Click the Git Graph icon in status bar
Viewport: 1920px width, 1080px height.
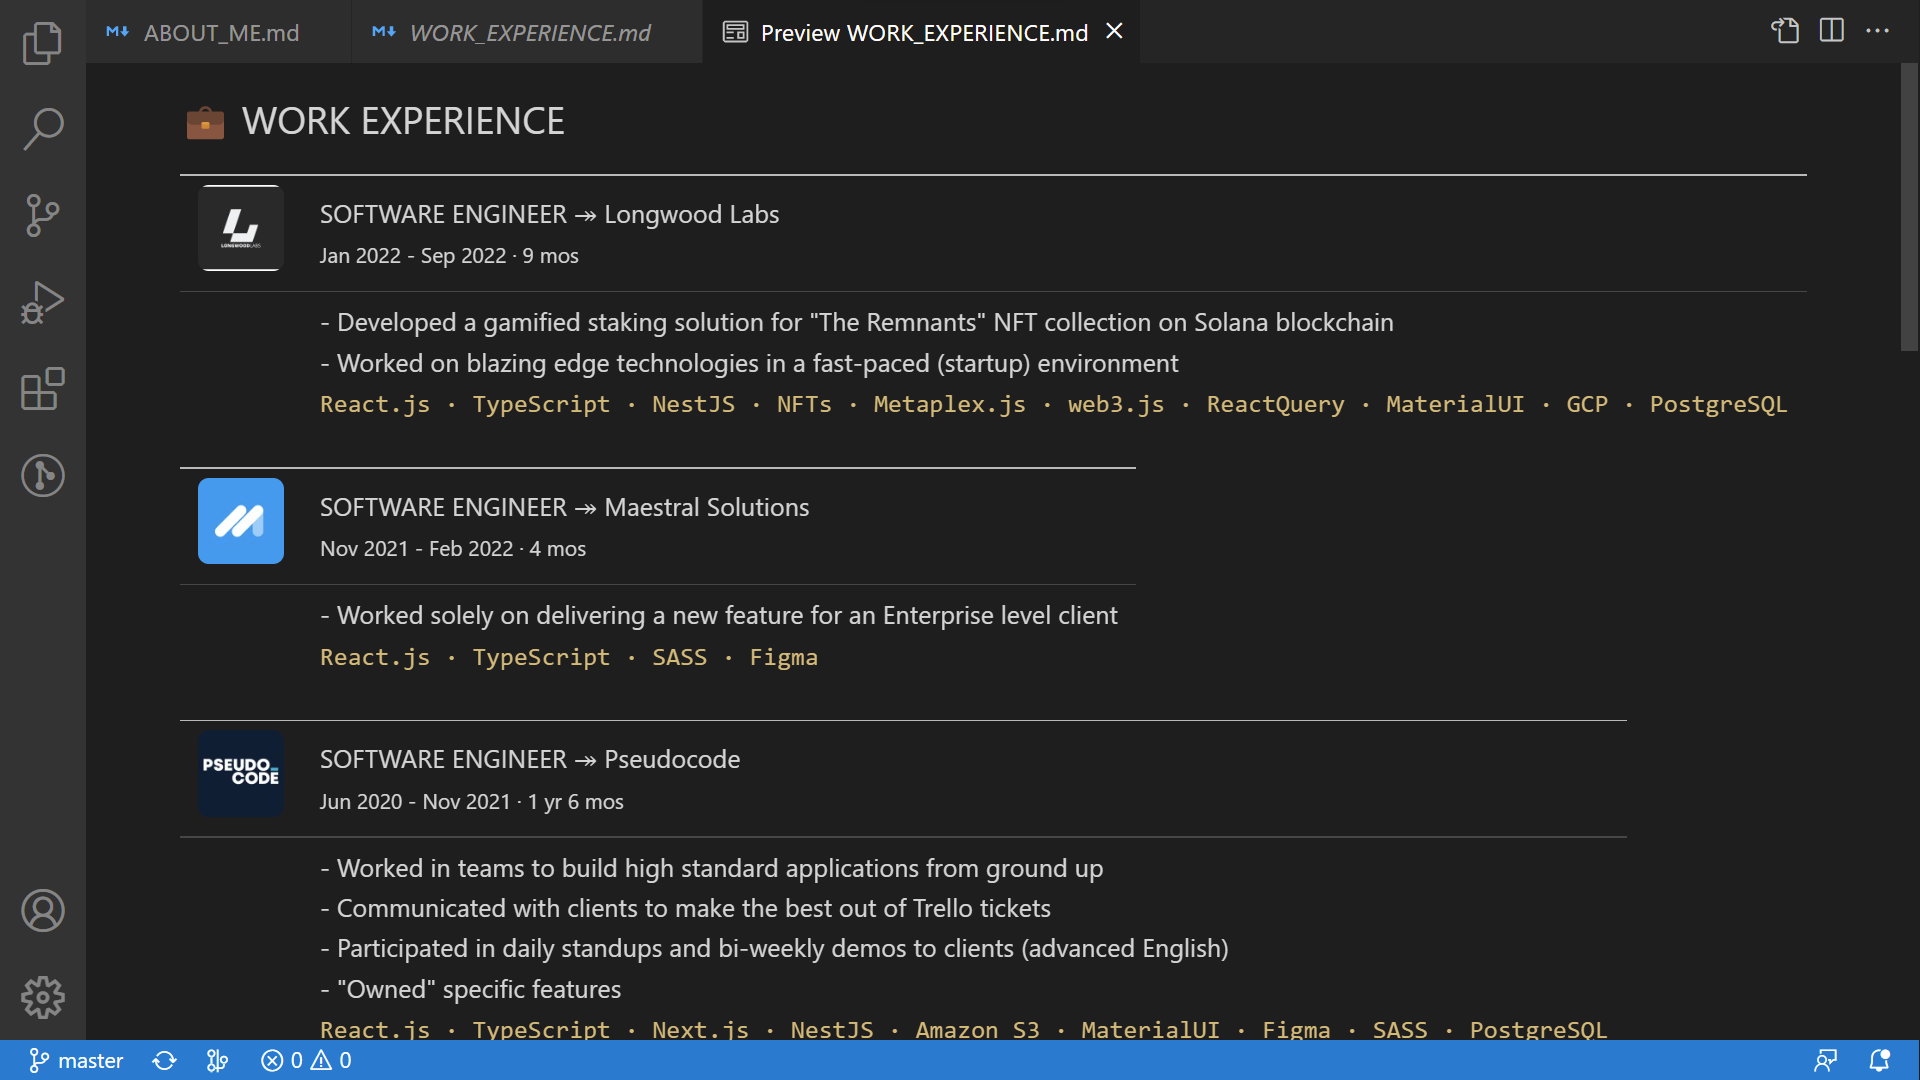coord(216,1060)
